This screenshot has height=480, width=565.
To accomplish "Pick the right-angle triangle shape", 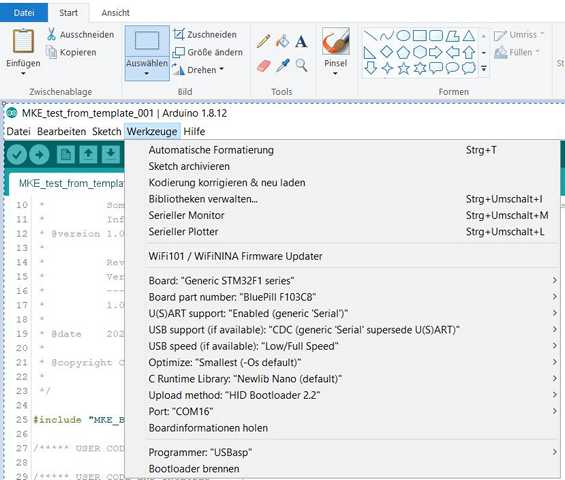I will [x=370, y=52].
